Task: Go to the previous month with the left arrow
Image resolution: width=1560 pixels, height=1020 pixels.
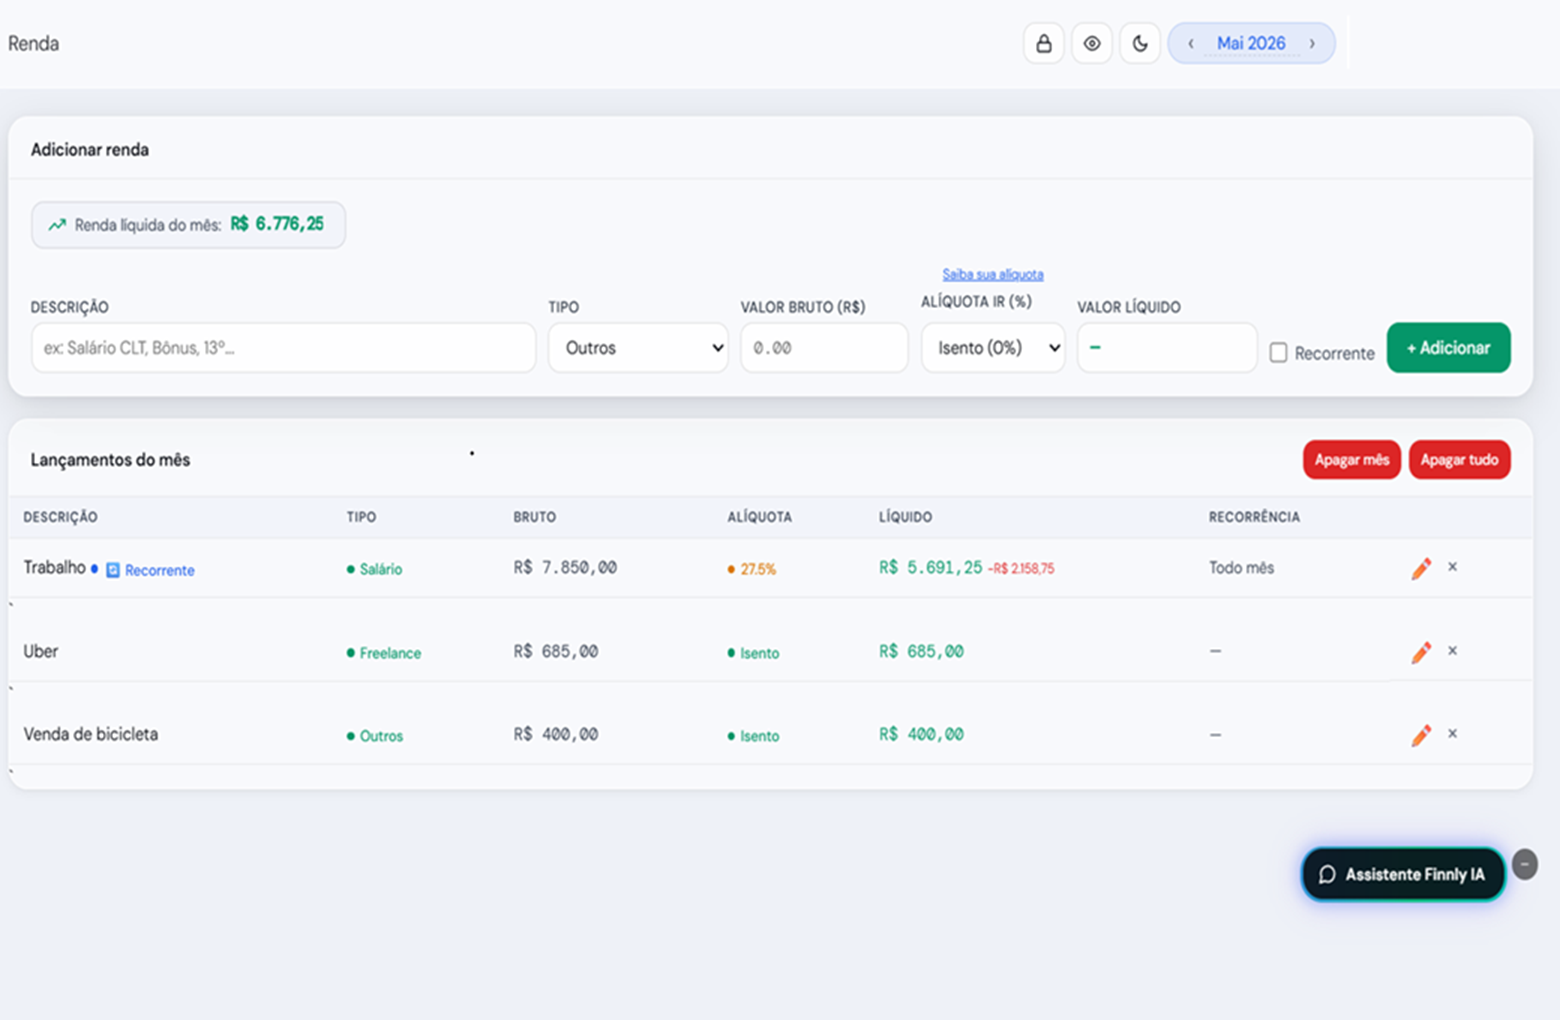Action: 1190,44
